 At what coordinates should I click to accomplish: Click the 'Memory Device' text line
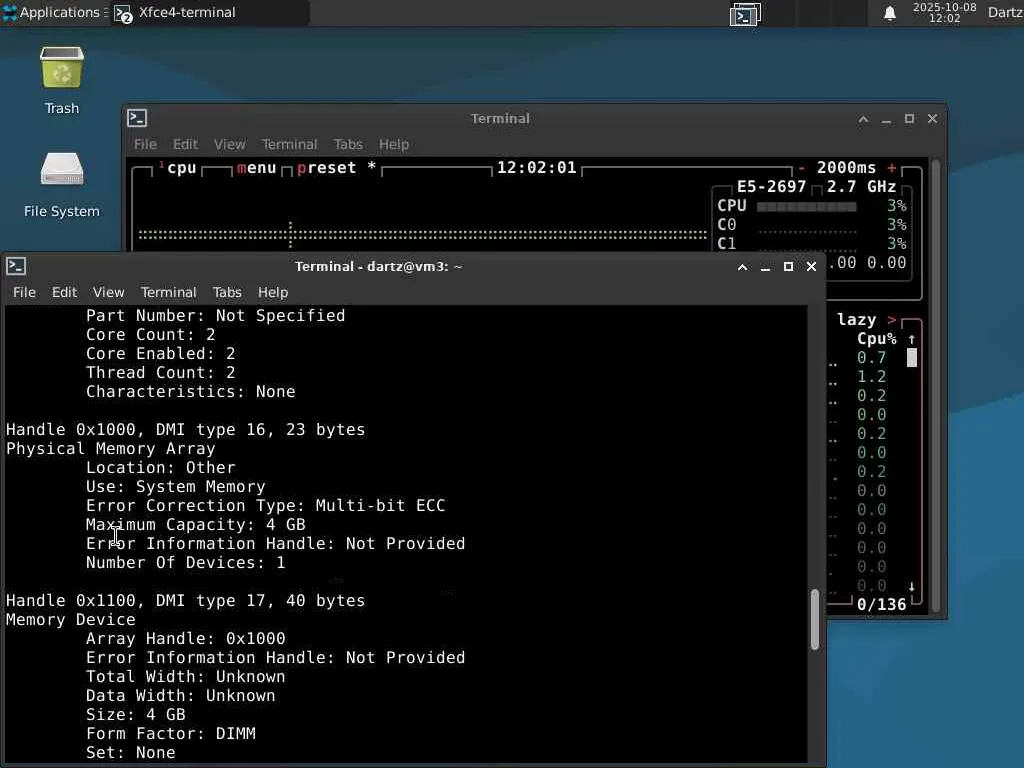click(x=71, y=619)
